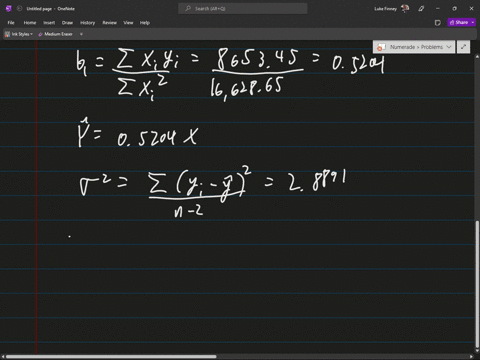Restore down the OneNote window
The width and height of the screenshot is (480, 360).
coord(454,9)
